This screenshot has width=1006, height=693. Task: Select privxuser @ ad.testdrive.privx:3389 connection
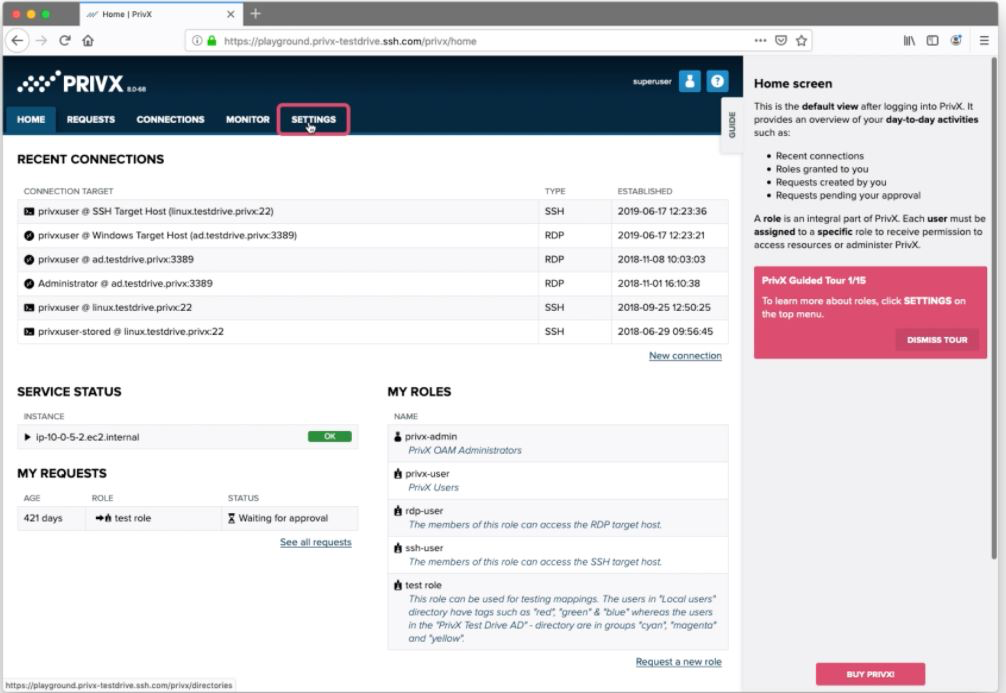115,259
